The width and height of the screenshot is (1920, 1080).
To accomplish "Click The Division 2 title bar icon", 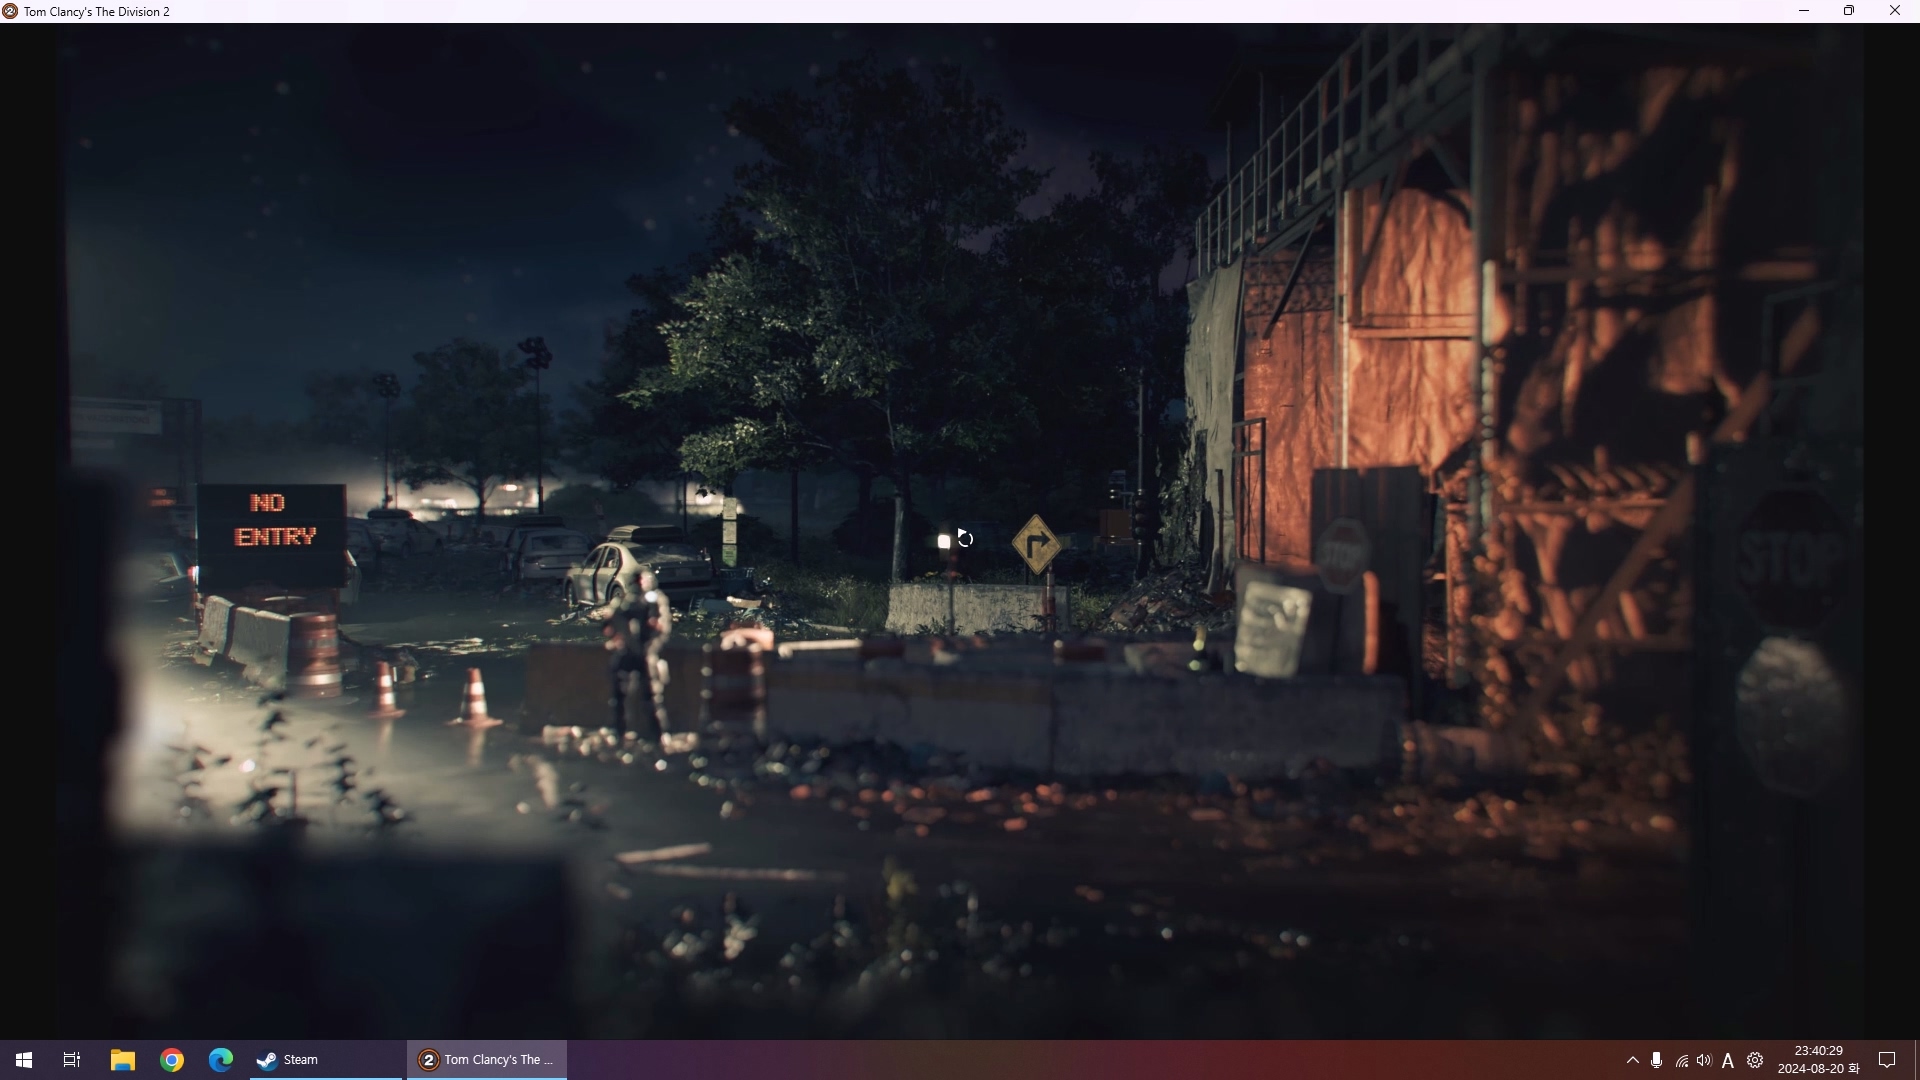I will 10,11.
